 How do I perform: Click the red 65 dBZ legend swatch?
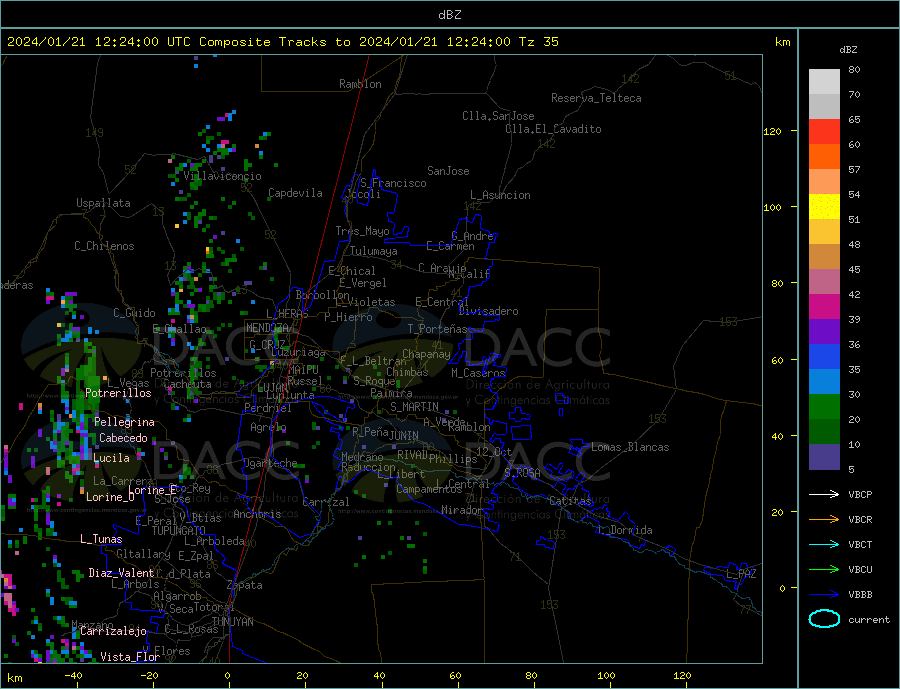coord(824,131)
